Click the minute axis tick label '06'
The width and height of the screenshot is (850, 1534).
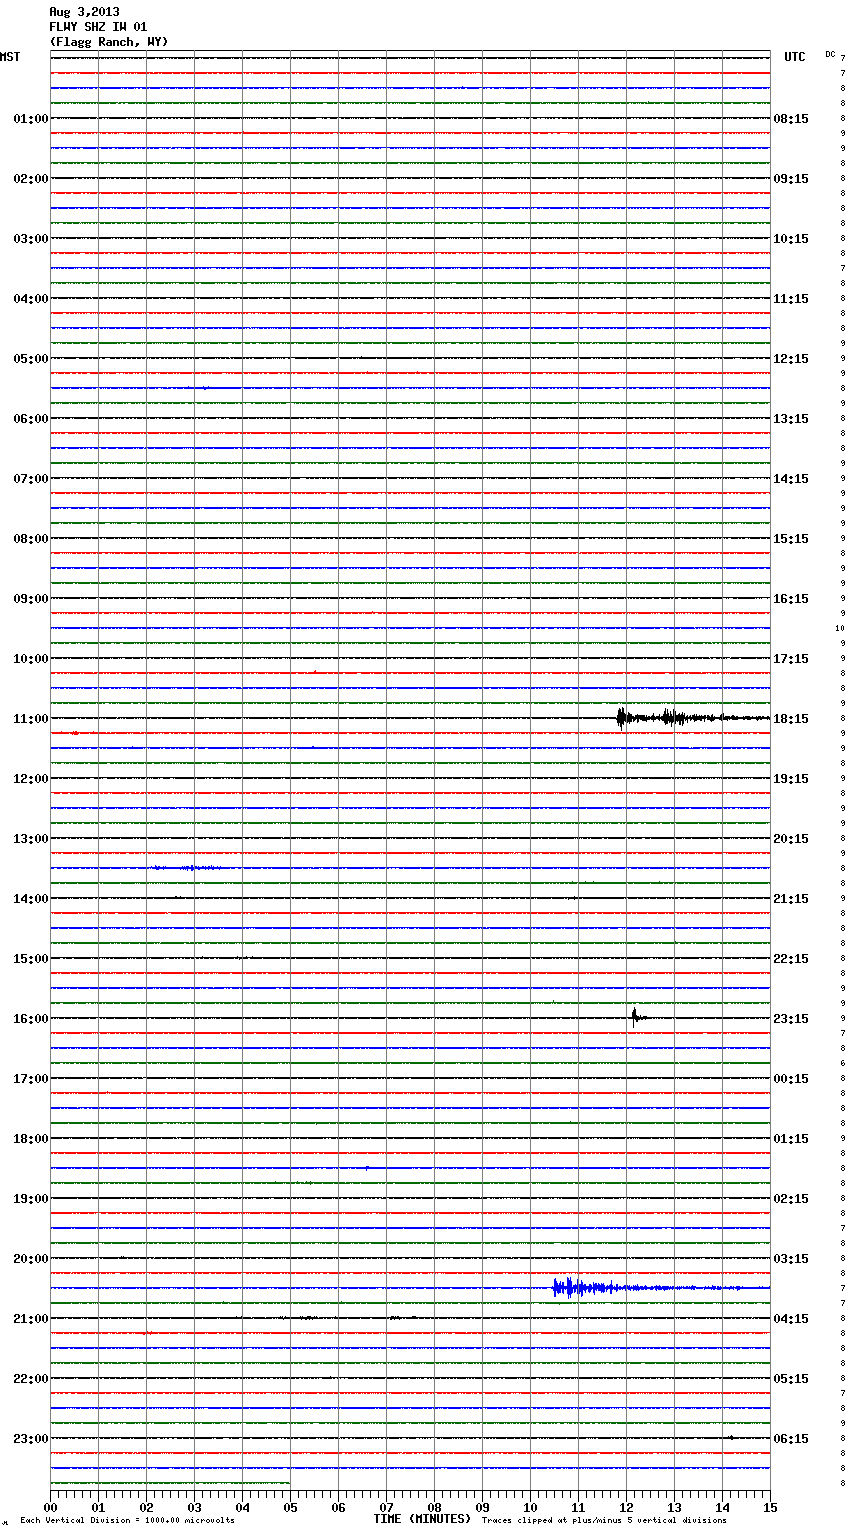coord(338,1507)
